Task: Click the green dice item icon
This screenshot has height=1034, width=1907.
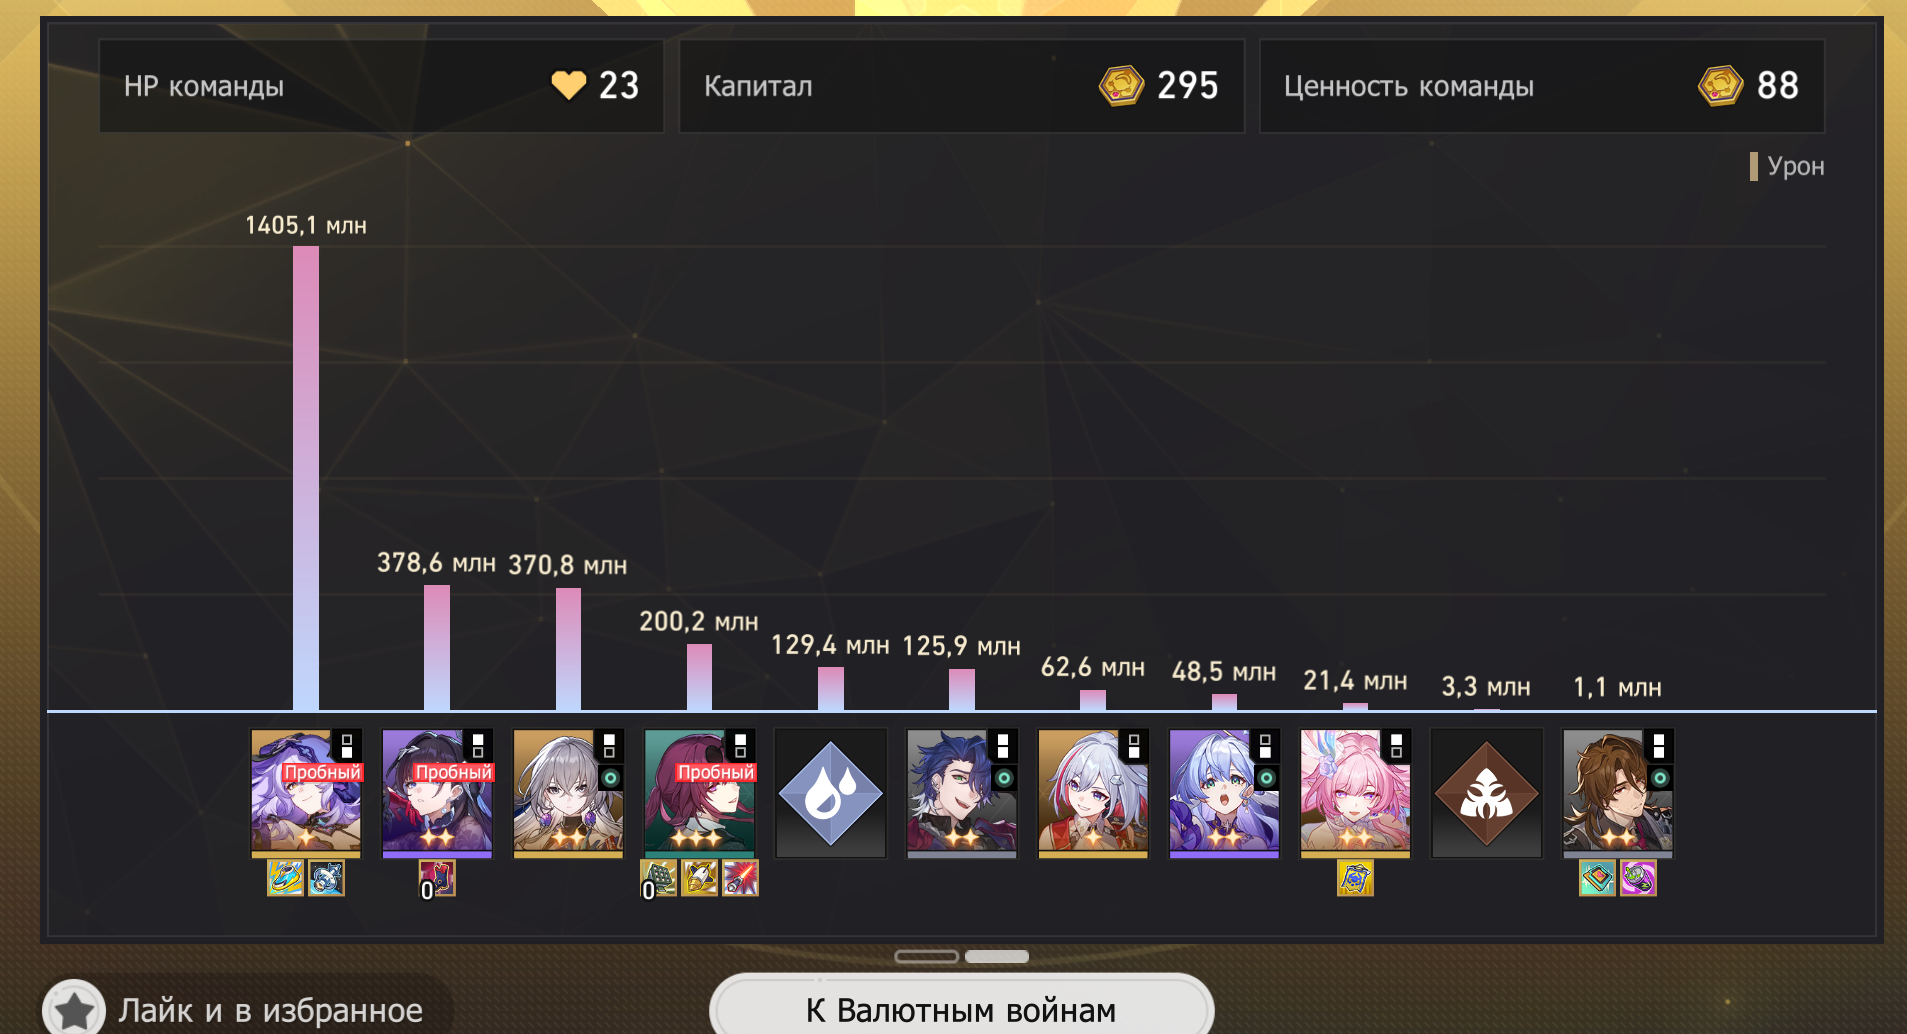Action: pyautogui.click(x=659, y=878)
